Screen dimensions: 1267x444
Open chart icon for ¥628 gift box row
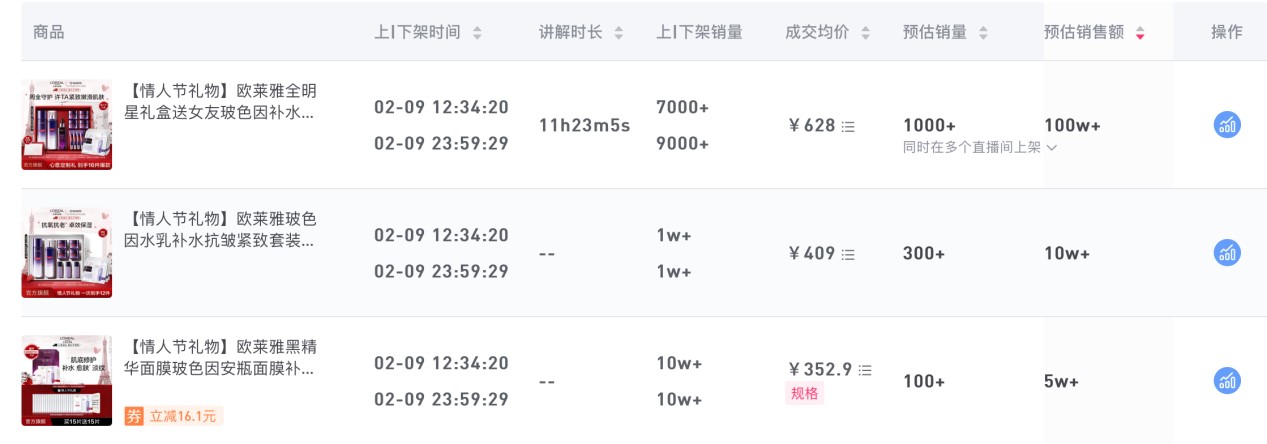coord(1227,125)
